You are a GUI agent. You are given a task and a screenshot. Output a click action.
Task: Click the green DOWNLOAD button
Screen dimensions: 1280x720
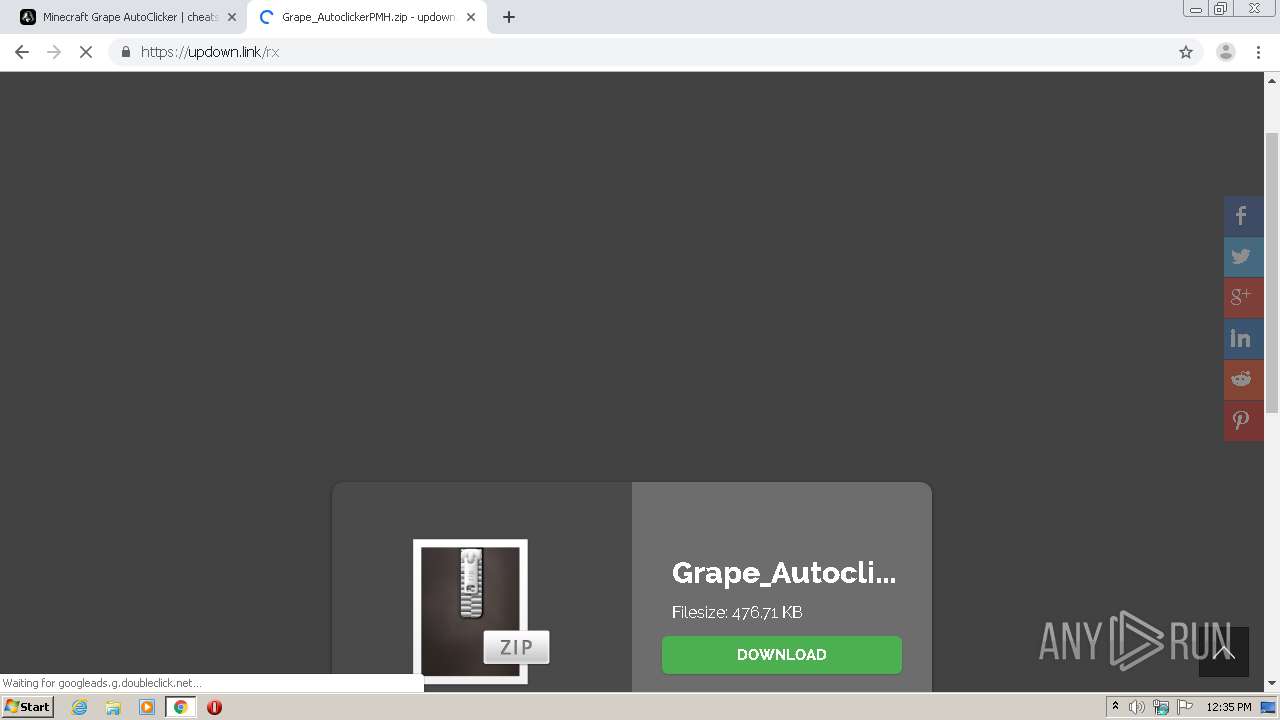[x=782, y=655]
